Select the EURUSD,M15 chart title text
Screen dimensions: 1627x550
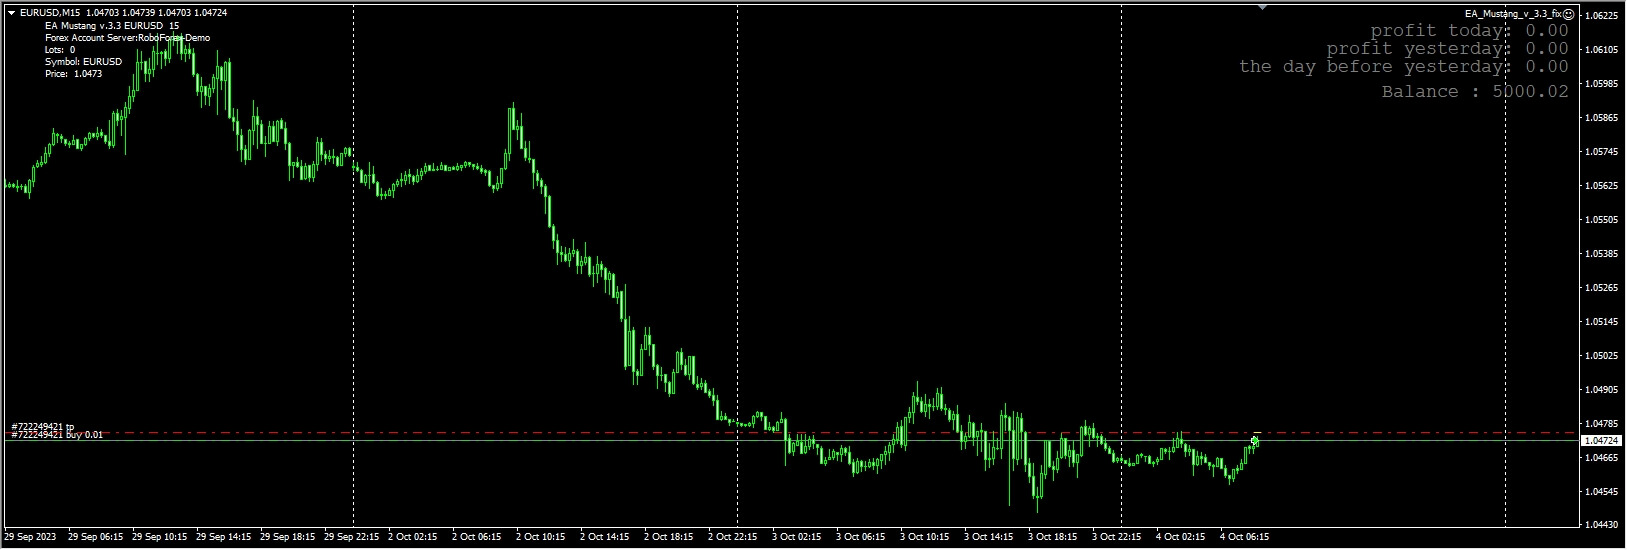point(50,12)
